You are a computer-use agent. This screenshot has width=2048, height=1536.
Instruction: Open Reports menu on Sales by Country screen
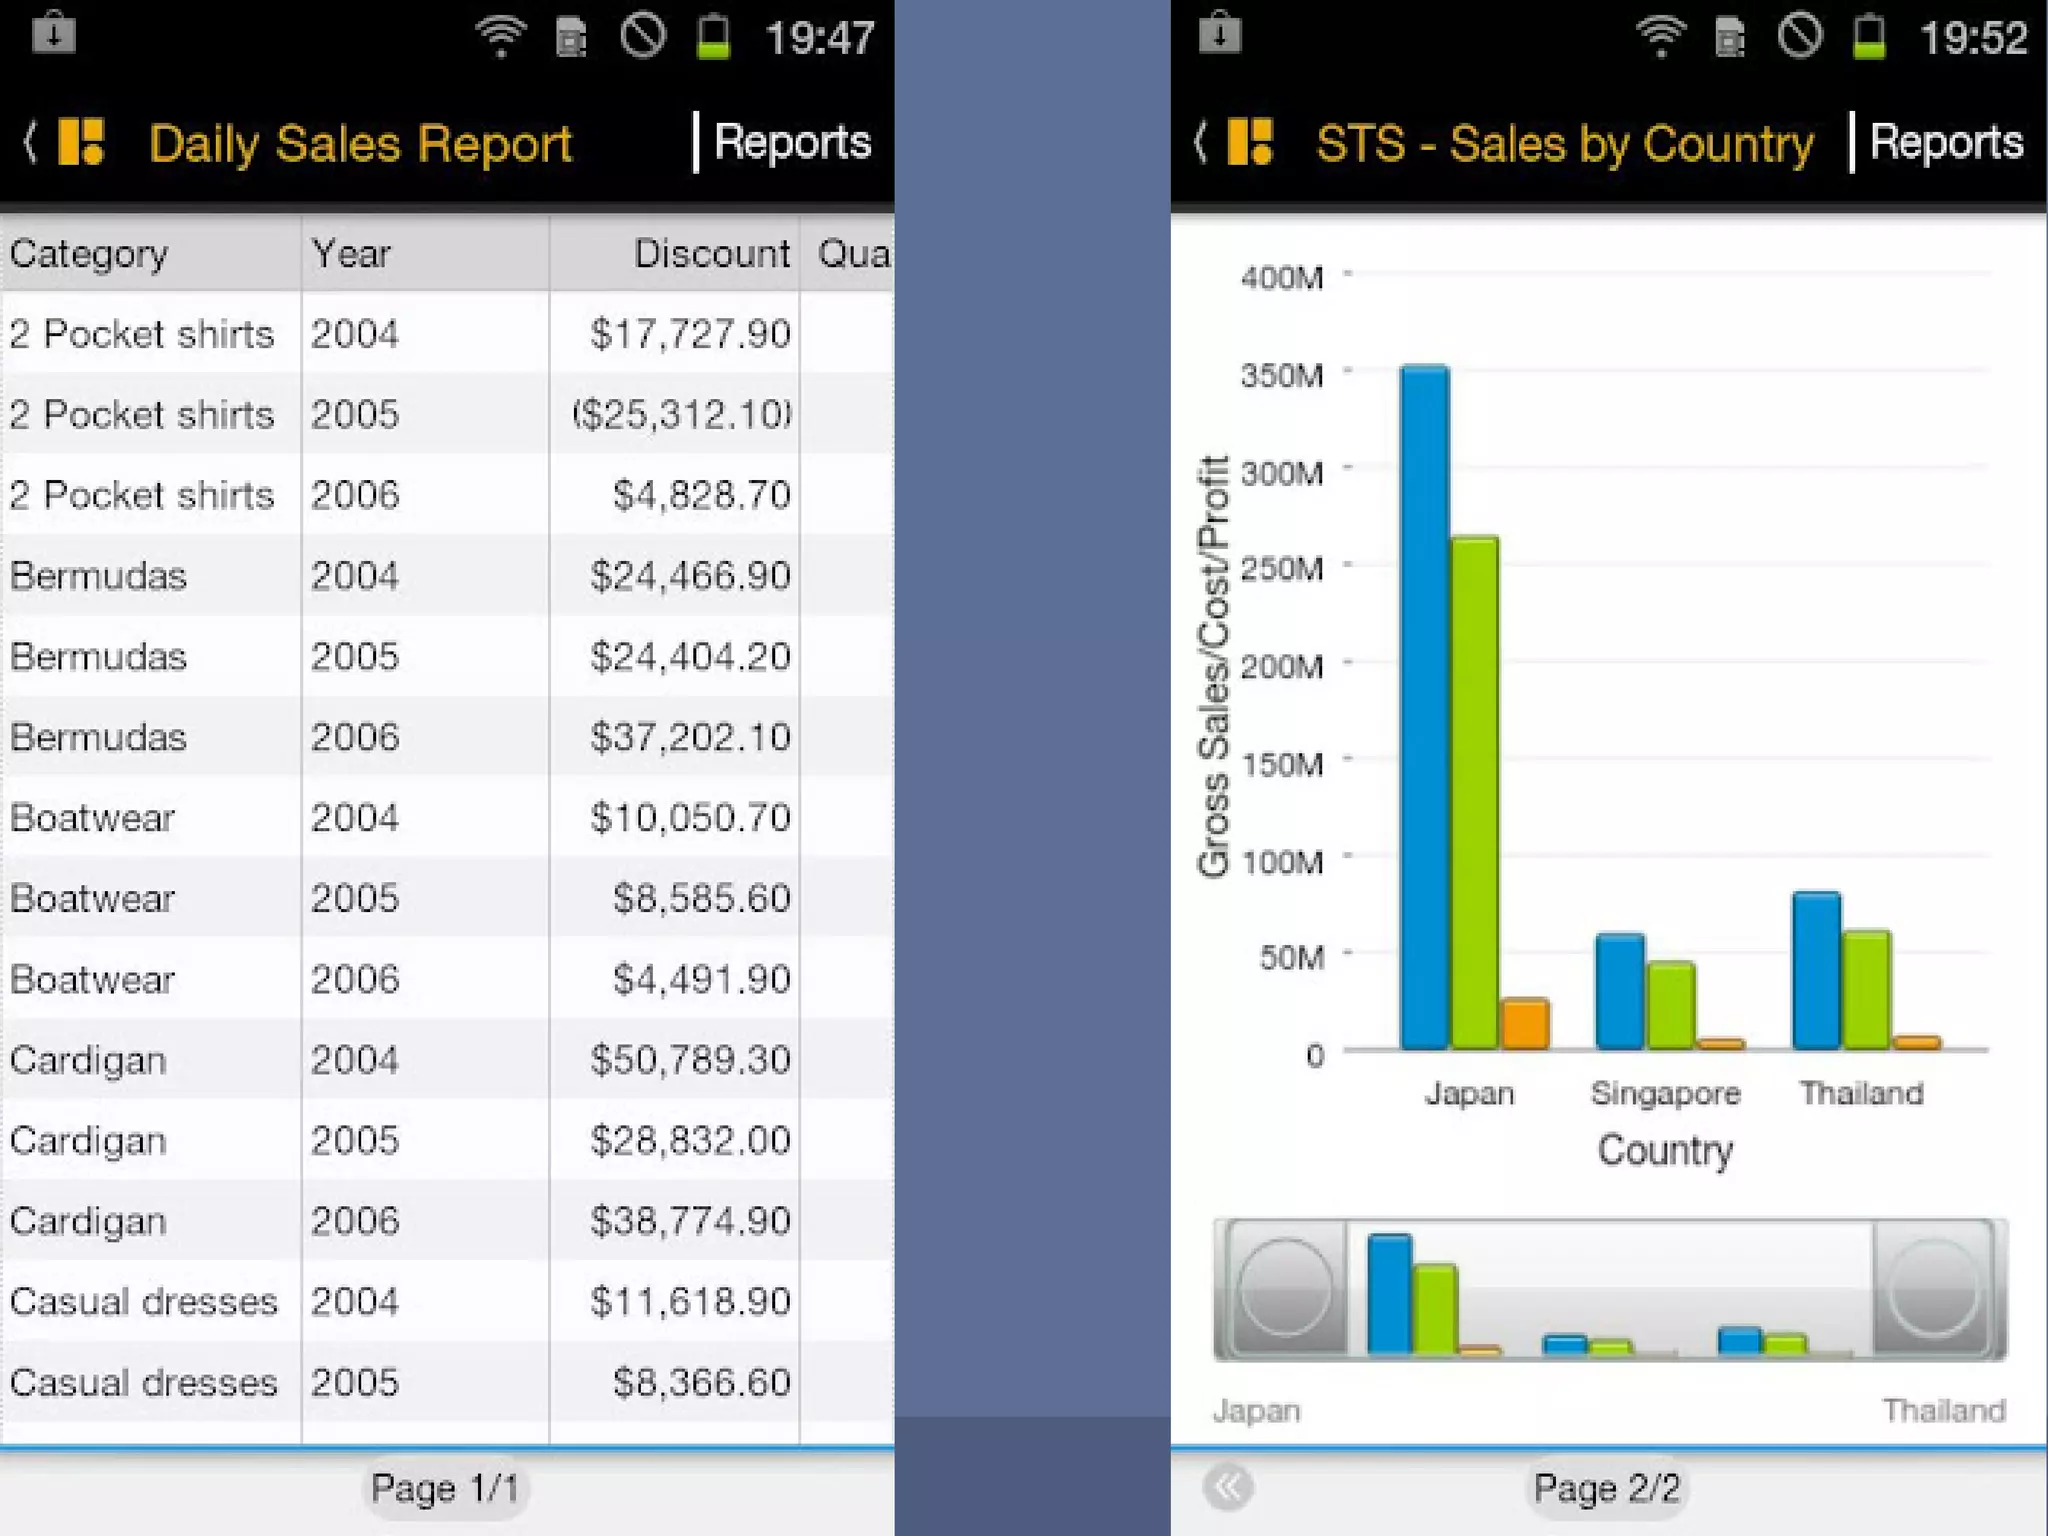point(1946,142)
